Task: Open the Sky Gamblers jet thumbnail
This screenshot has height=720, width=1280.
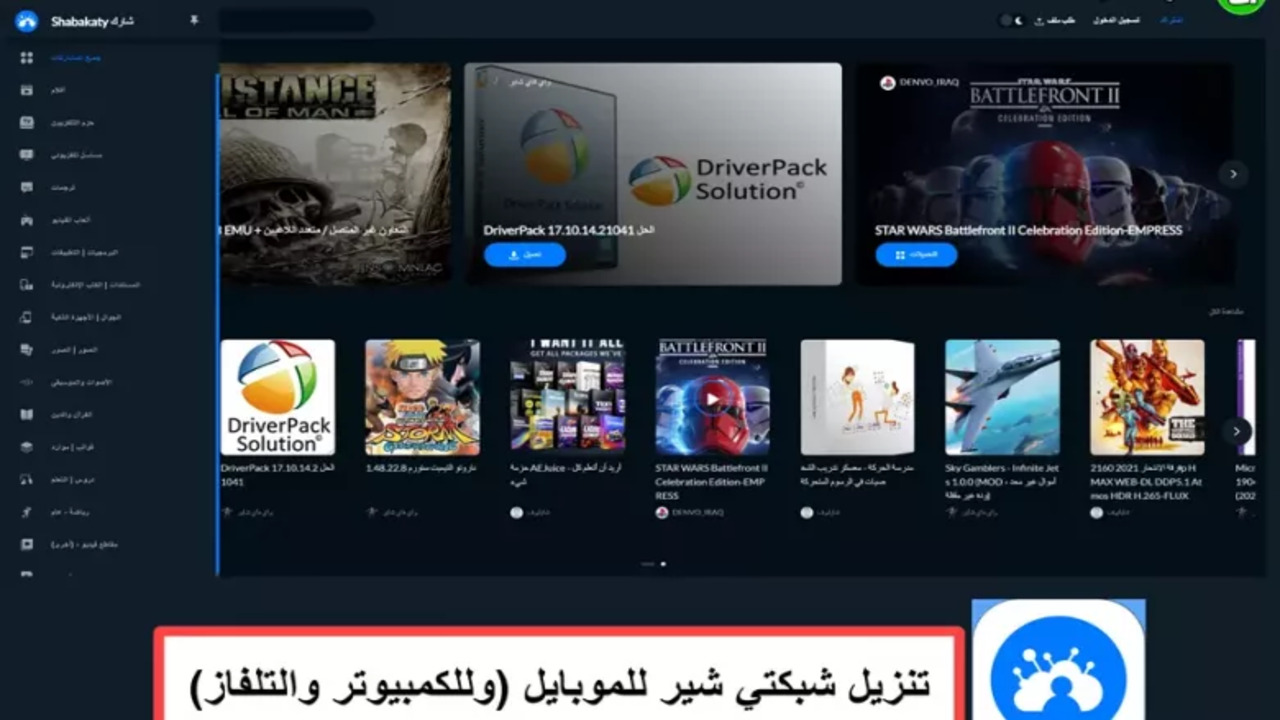Action: click(1002, 397)
